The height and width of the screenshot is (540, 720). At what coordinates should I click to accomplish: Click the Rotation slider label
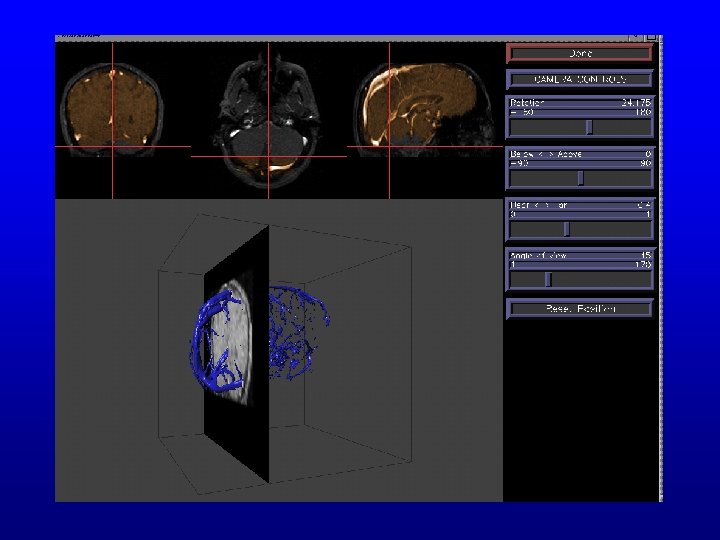tap(527, 102)
